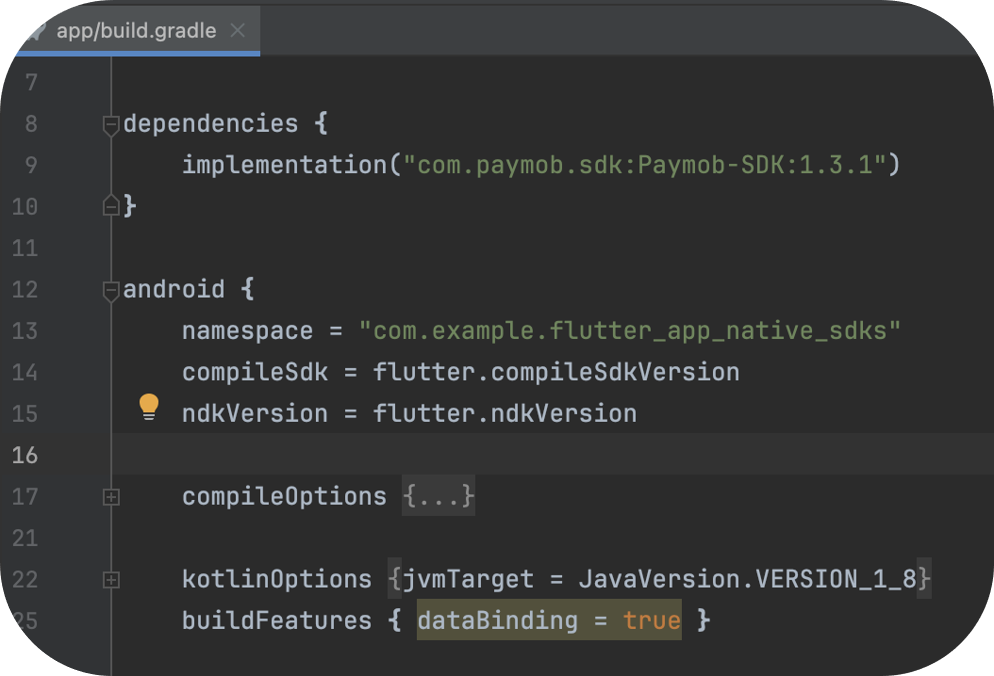Click JavaVersion.VERSION_1_8 in kotlinOptions
Screen dimensions: 994x676
coord(748,579)
